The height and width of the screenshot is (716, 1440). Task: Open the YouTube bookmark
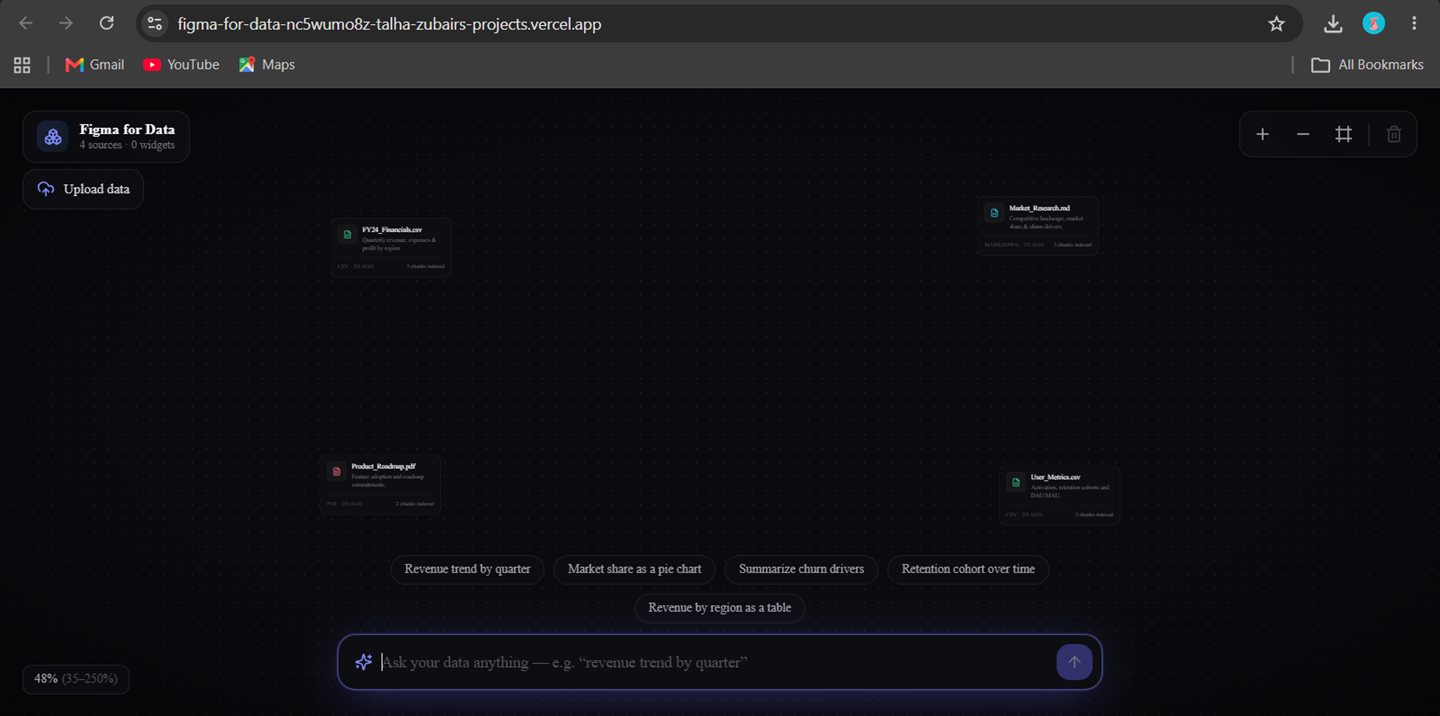tap(181, 65)
